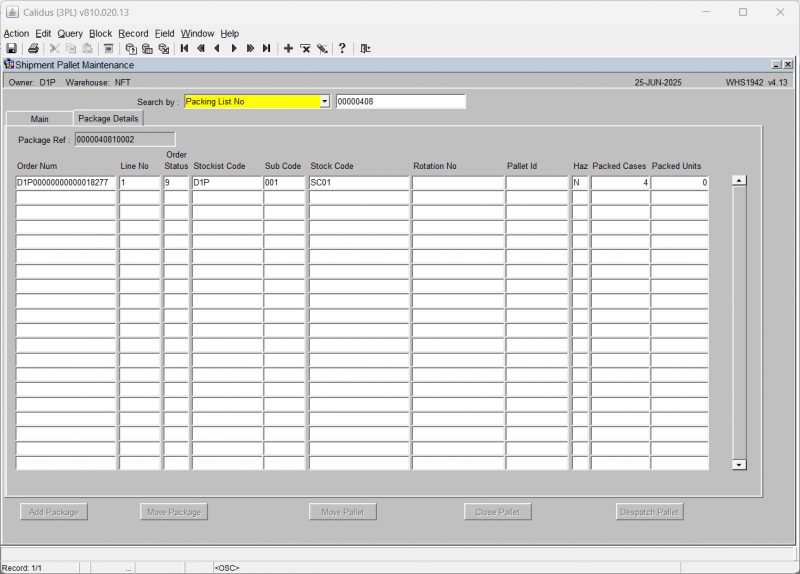Click the previous block double-arrow icon
The width and height of the screenshot is (800, 574).
click(x=201, y=48)
